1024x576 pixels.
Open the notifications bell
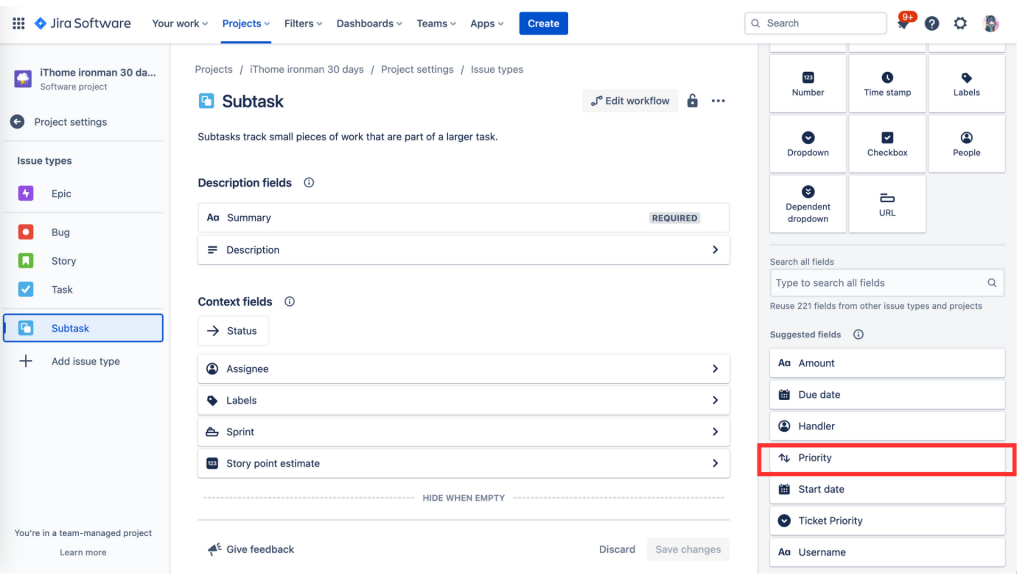(903, 24)
